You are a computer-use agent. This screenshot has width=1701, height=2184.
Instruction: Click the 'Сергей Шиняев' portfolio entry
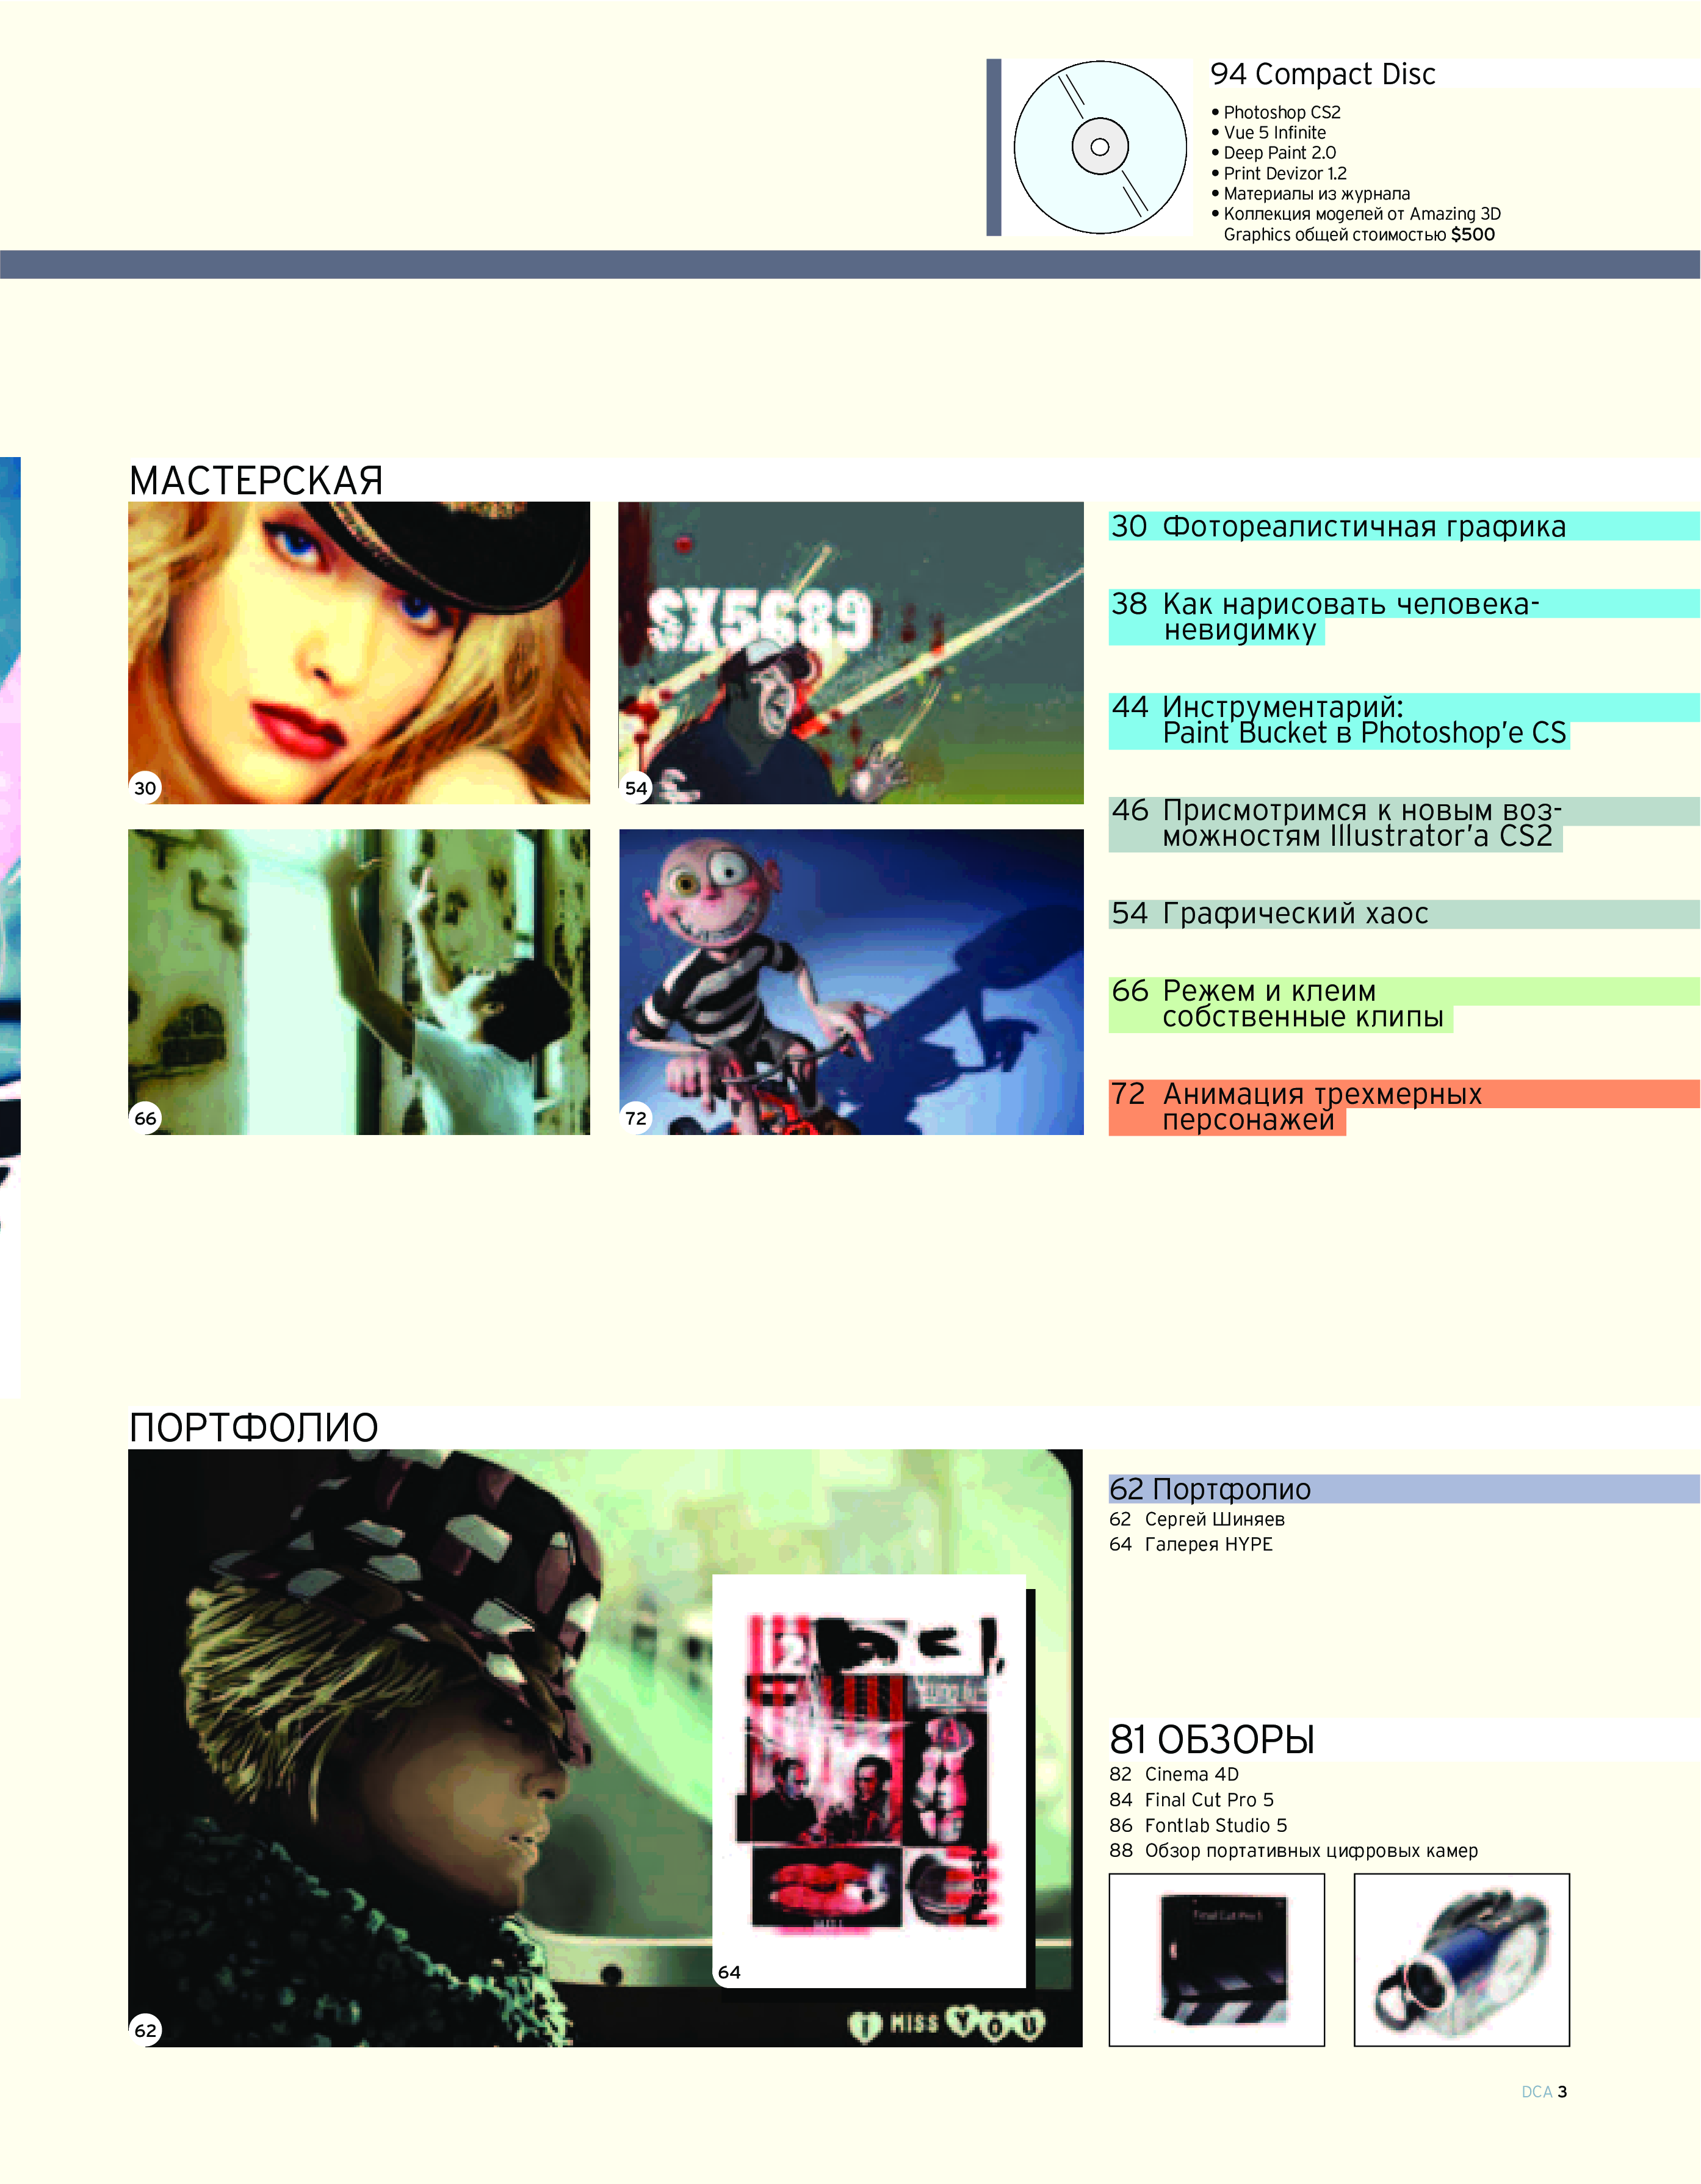tap(1214, 1519)
